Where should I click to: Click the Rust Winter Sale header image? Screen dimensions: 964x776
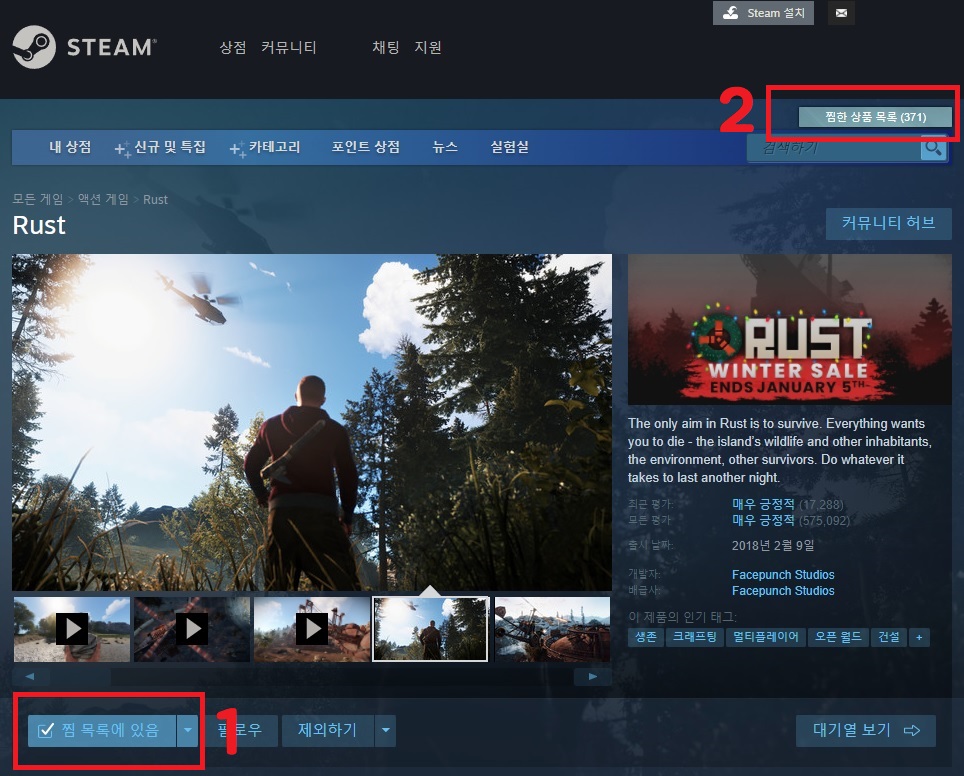click(x=789, y=330)
